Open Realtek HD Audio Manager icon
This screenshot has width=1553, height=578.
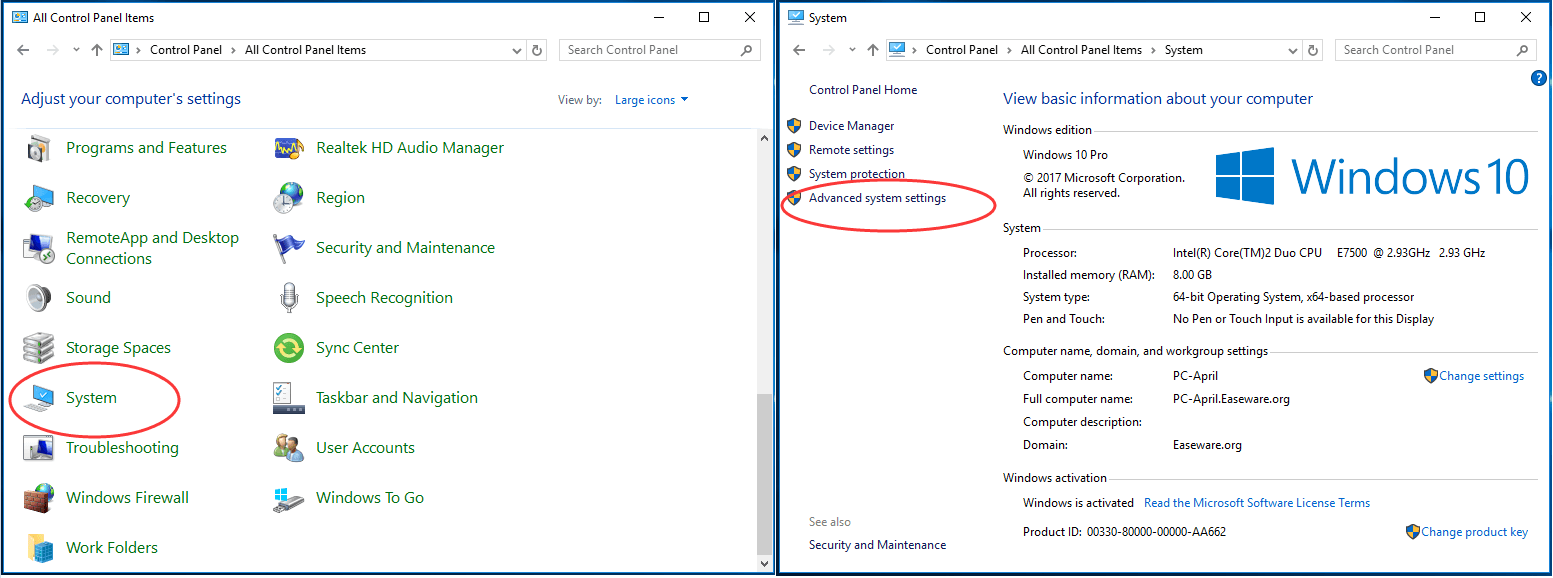pos(289,148)
